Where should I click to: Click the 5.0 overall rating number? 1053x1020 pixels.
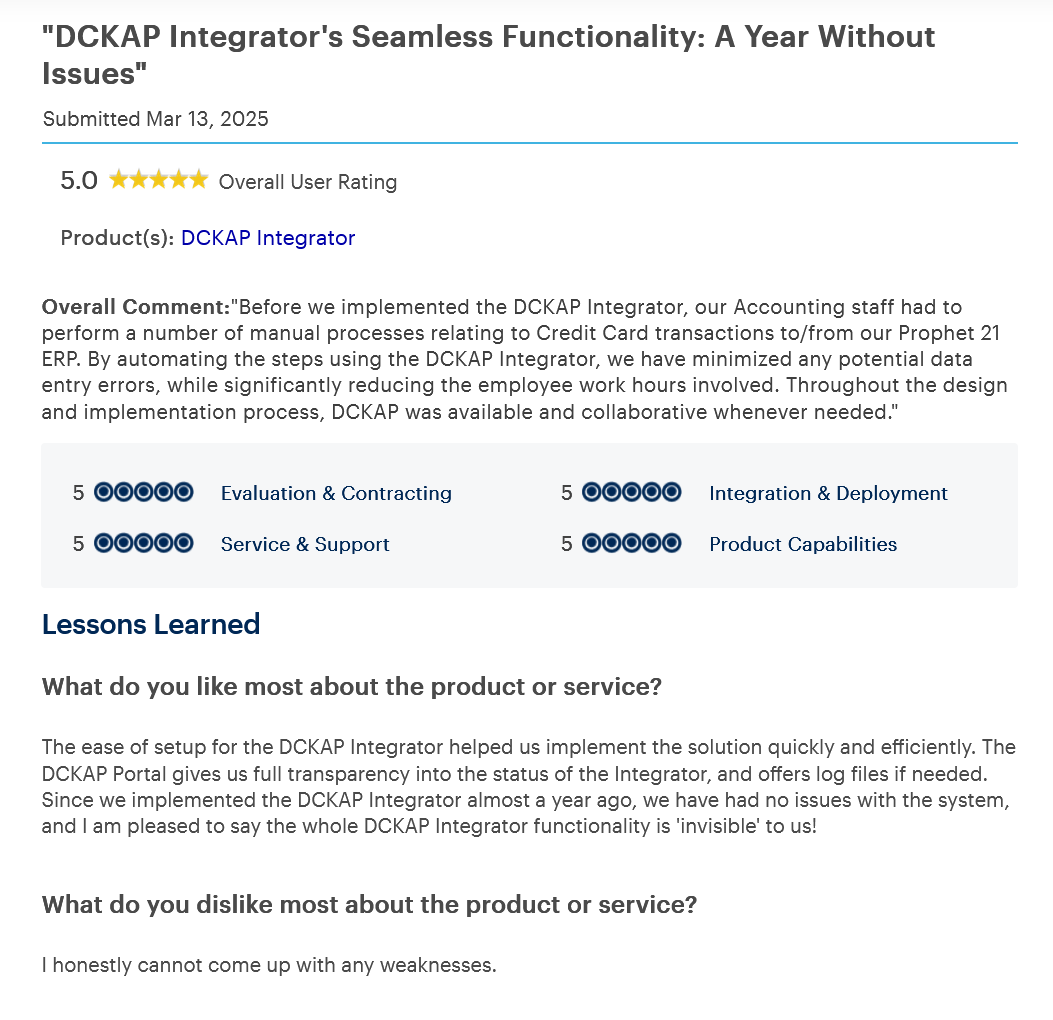pyautogui.click(x=79, y=180)
